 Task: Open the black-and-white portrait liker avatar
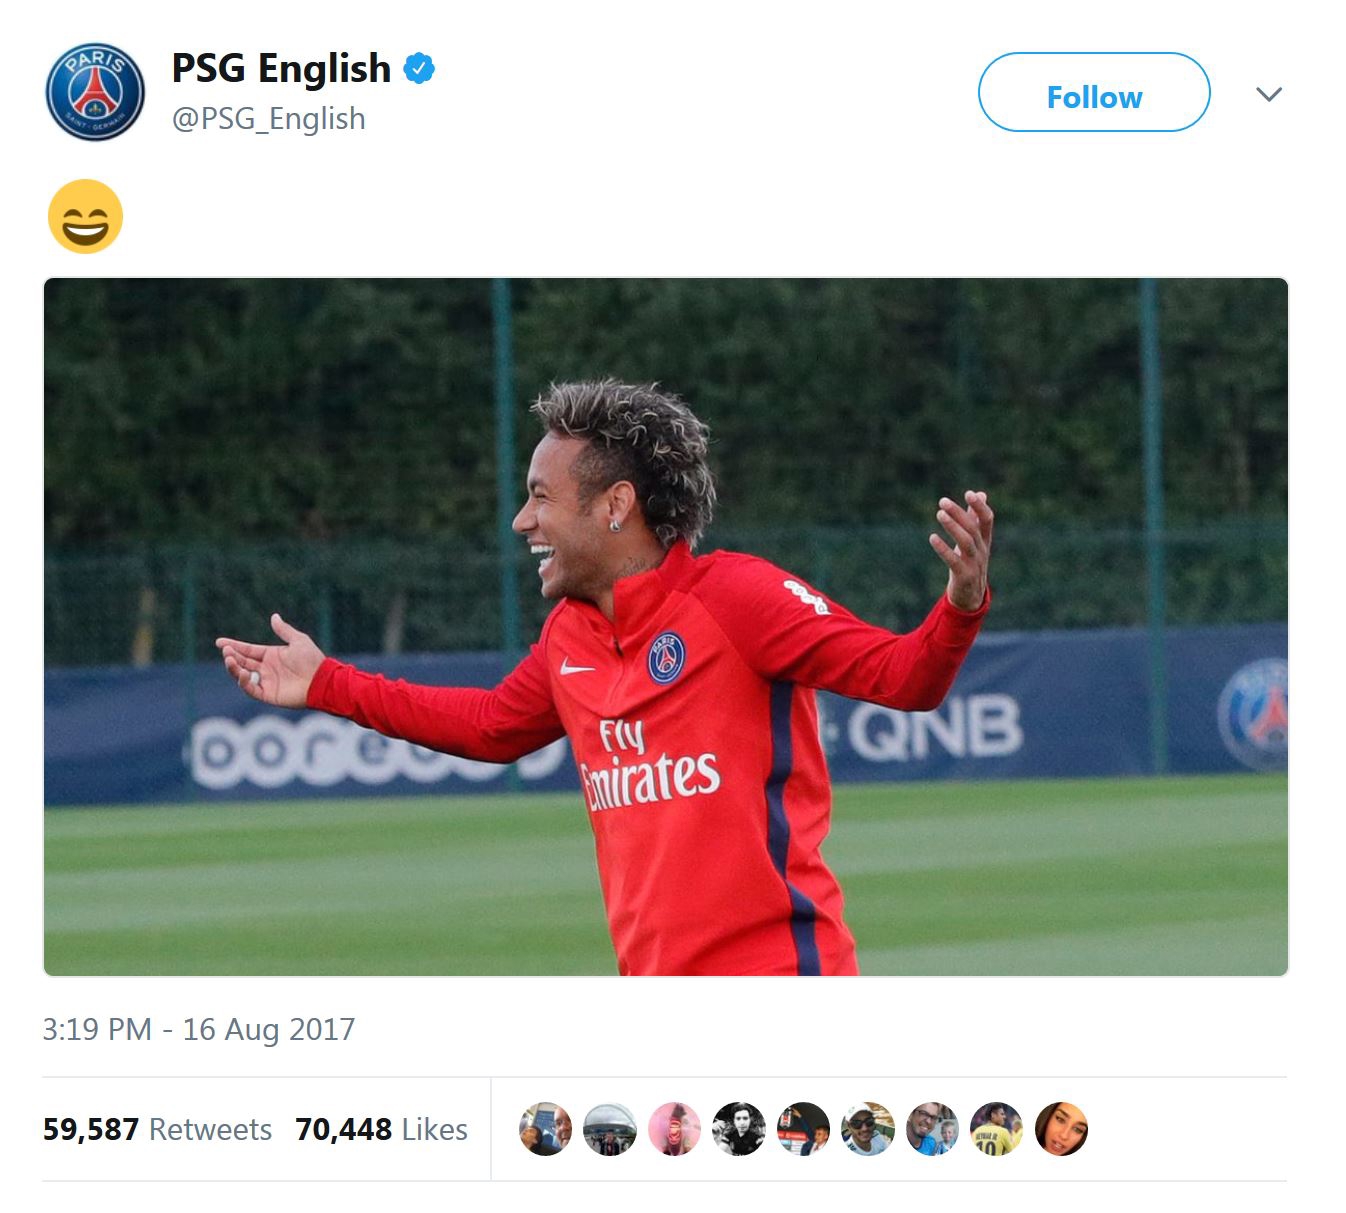[739, 1129]
